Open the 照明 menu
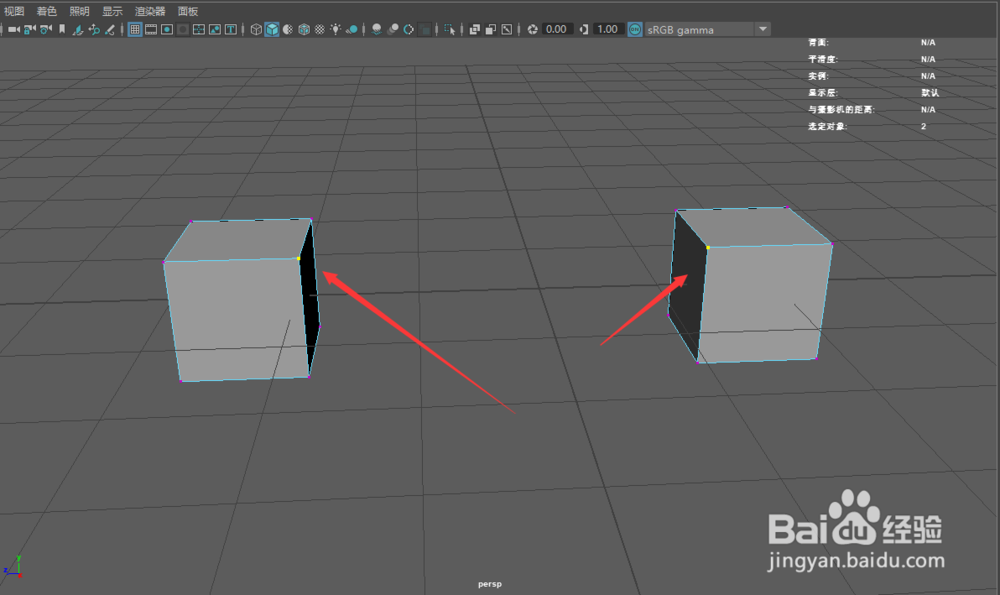Image resolution: width=1000 pixels, height=595 pixels. (80, 11)
